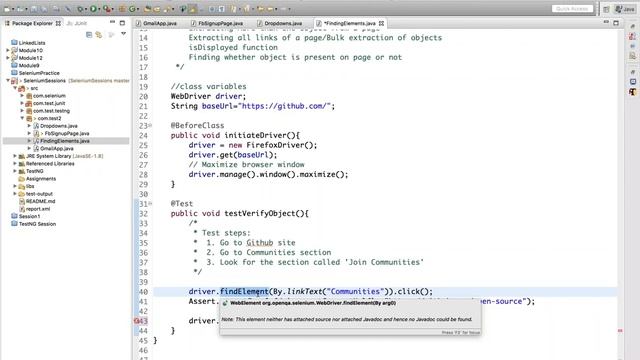Click the Save All toolbar icon
Screen dimensions: 640x360
tap(44, 9)
